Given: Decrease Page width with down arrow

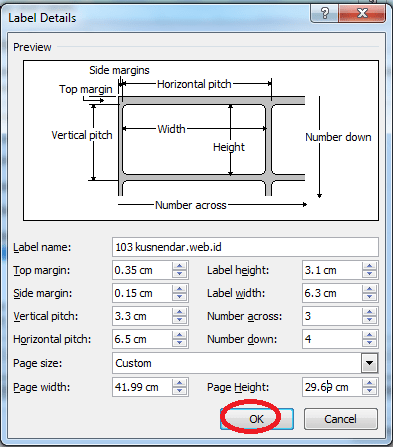Looking at the screenshot, I should (x=180, y=391).
